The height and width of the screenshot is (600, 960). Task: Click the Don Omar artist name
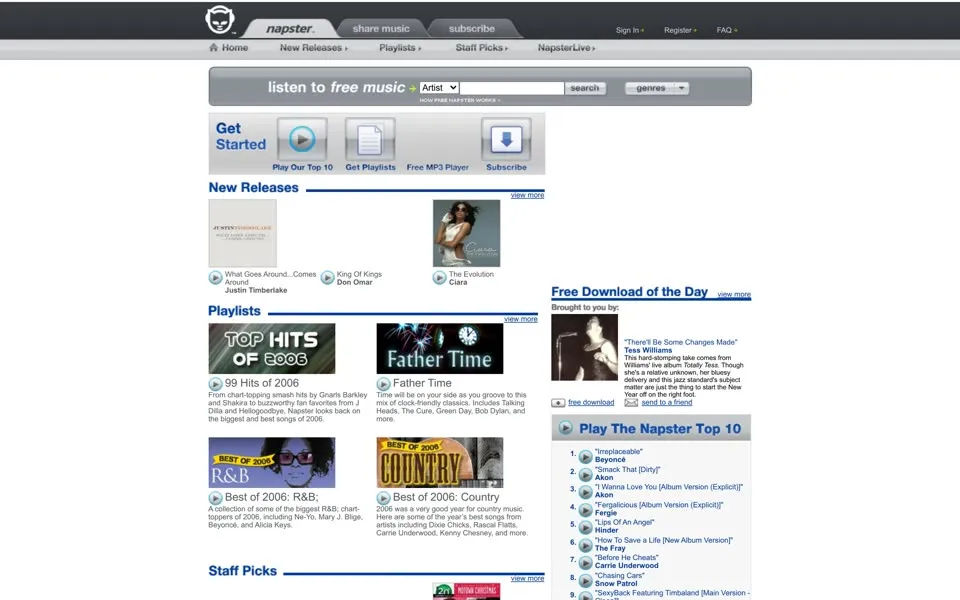click(354, 282)
